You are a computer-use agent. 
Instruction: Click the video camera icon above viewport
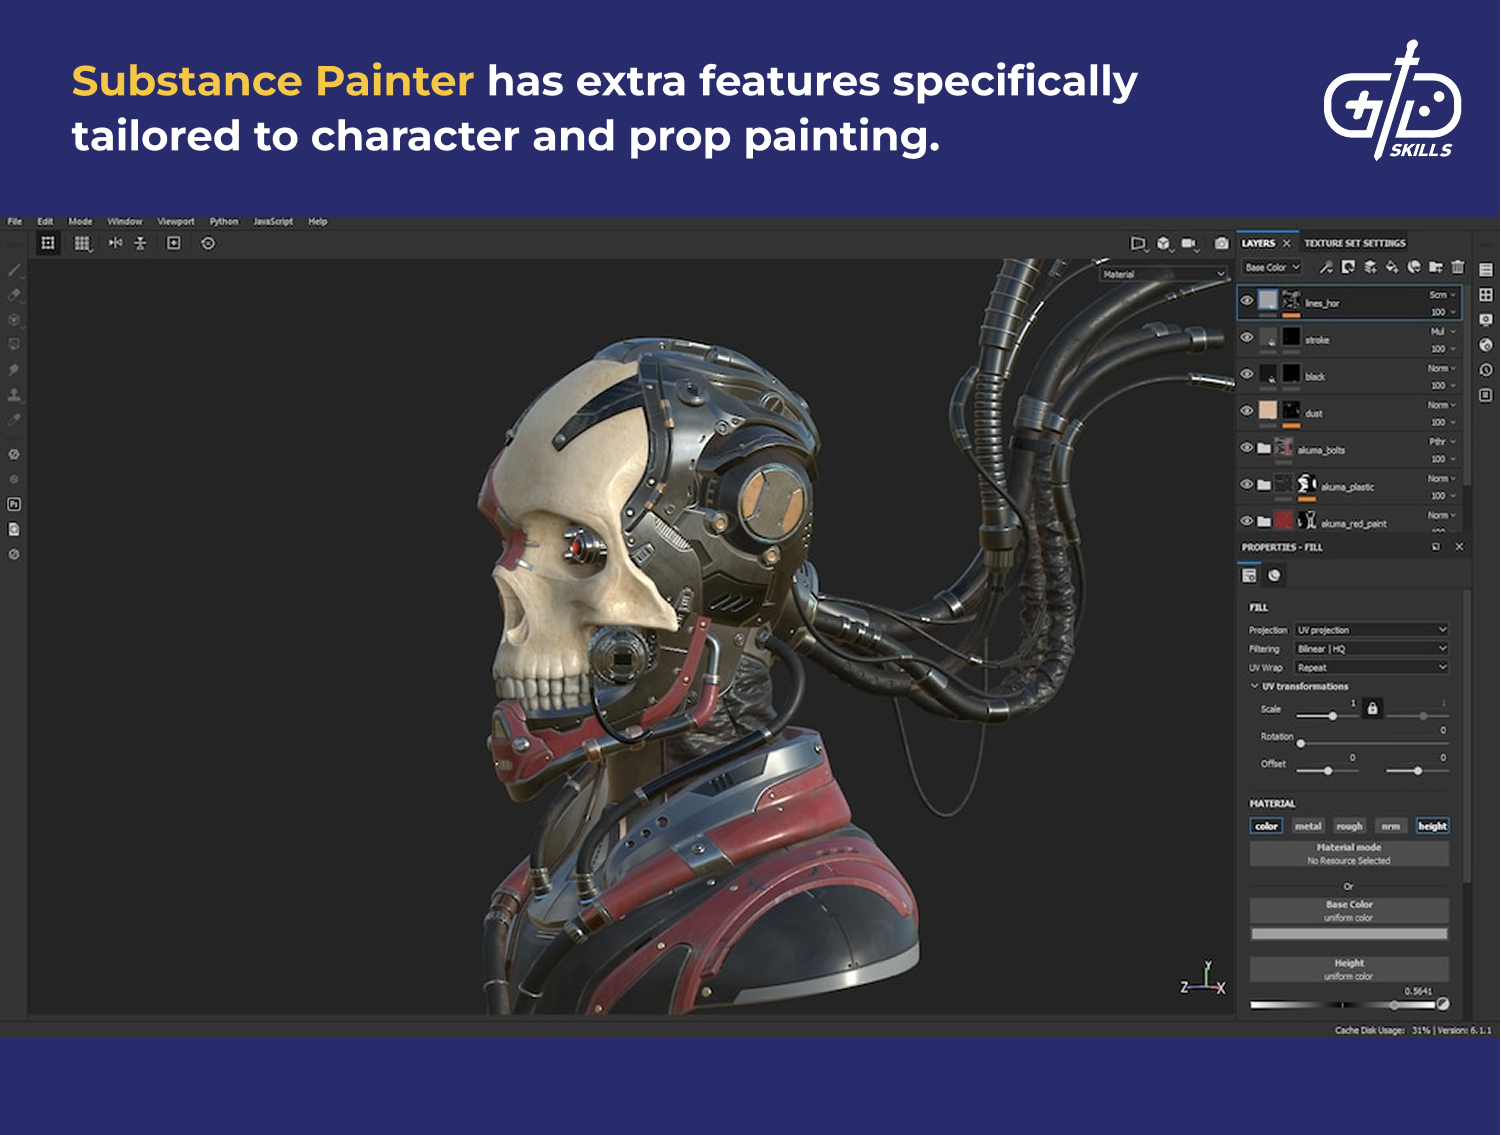coord(1189,243)
